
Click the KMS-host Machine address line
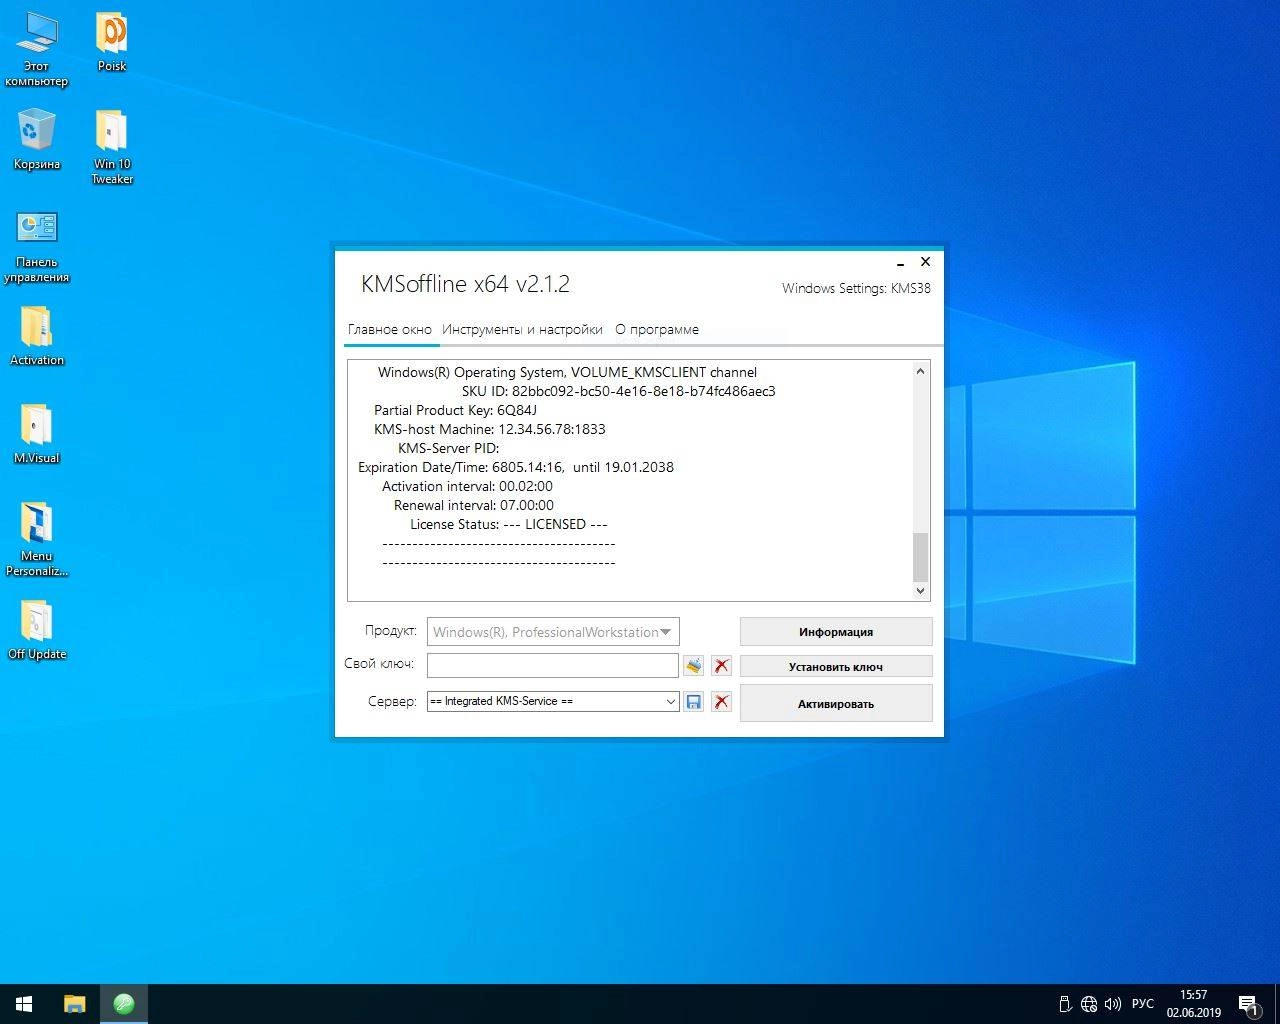490,429
